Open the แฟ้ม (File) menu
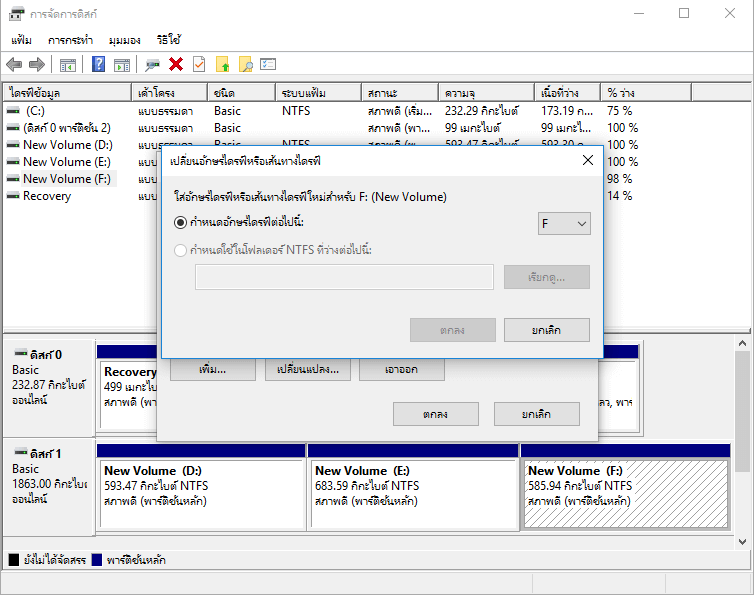The height and width of the screenshot is (595, 754). (x=22, y=40)
